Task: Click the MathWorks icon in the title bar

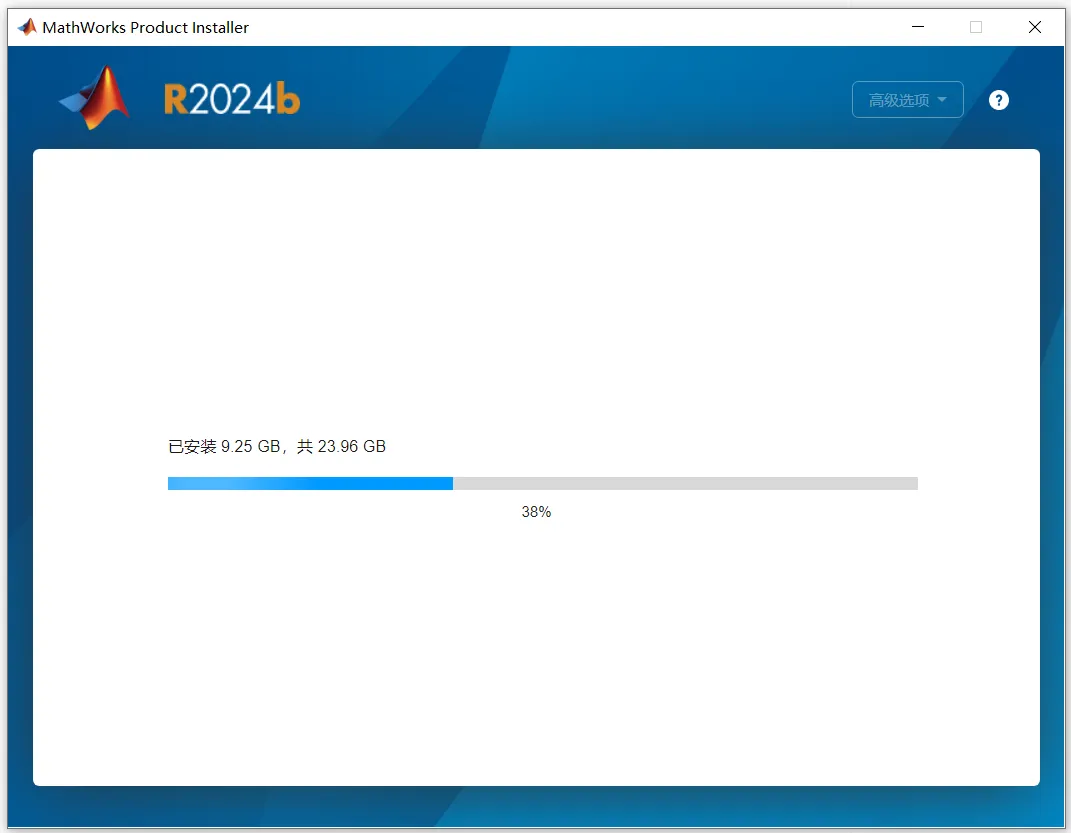Action: (x=27, y=27)
